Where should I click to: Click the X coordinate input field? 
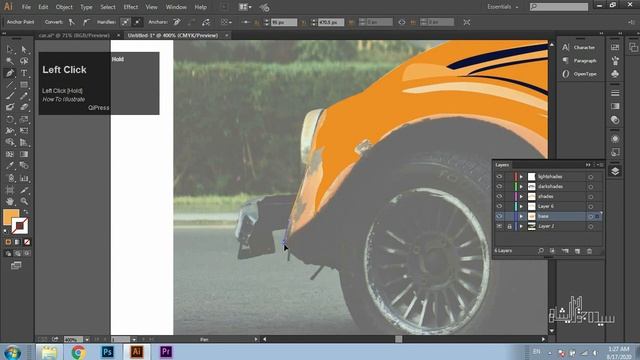pos(284,22)
